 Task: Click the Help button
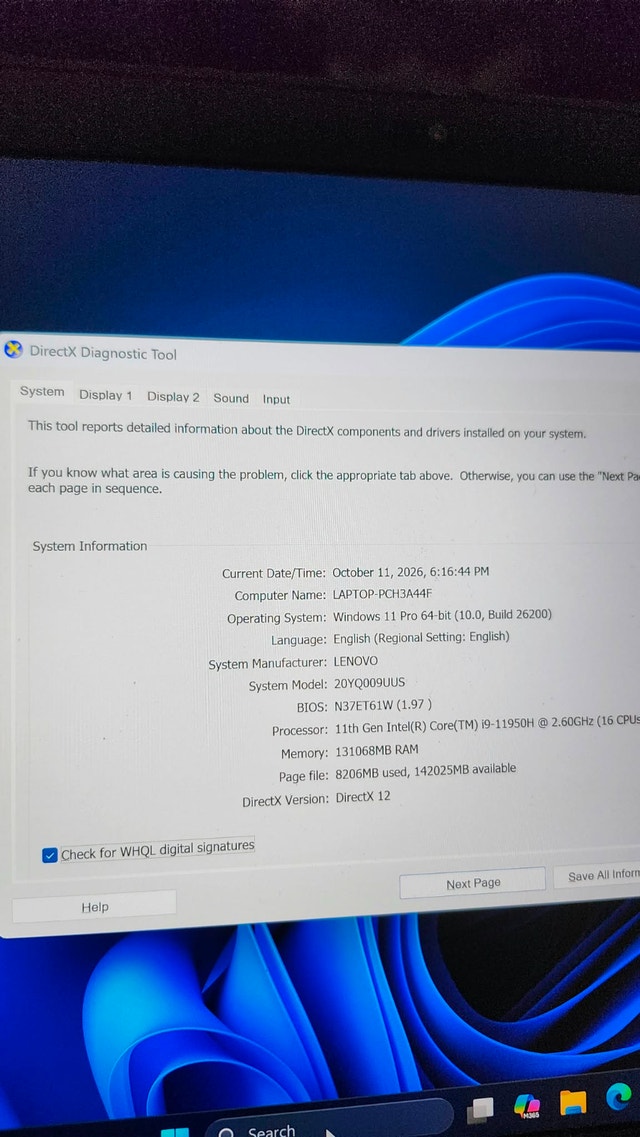click(95, 906)
